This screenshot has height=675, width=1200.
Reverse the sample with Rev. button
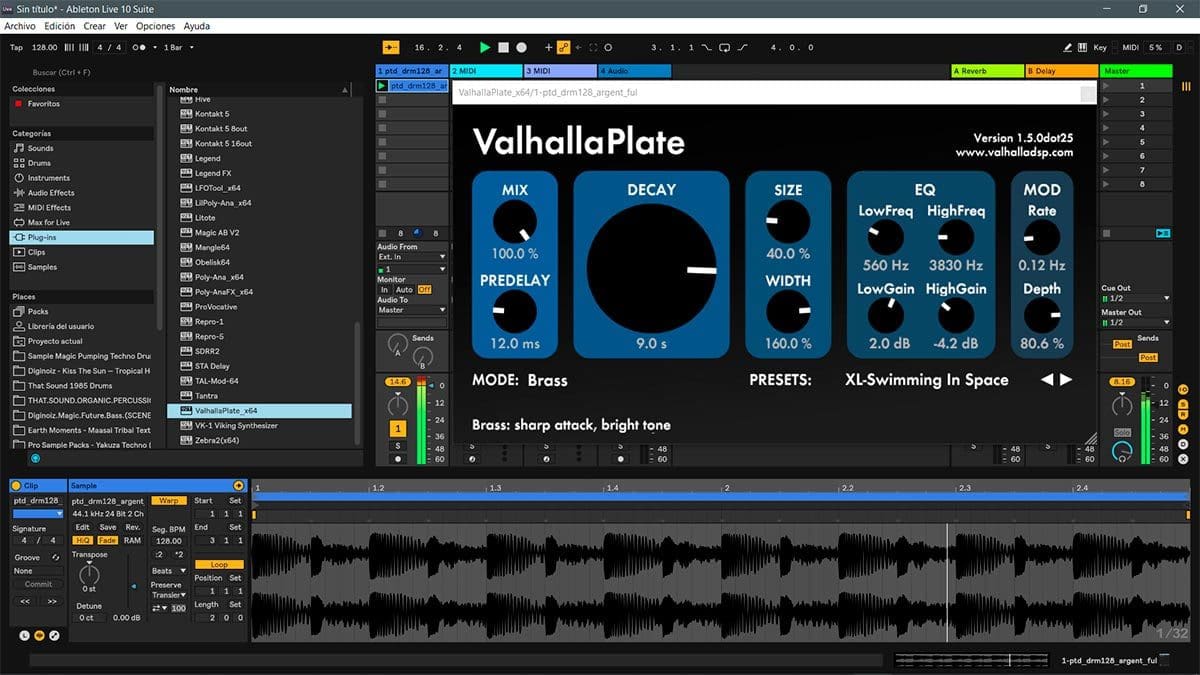(133, 527)
